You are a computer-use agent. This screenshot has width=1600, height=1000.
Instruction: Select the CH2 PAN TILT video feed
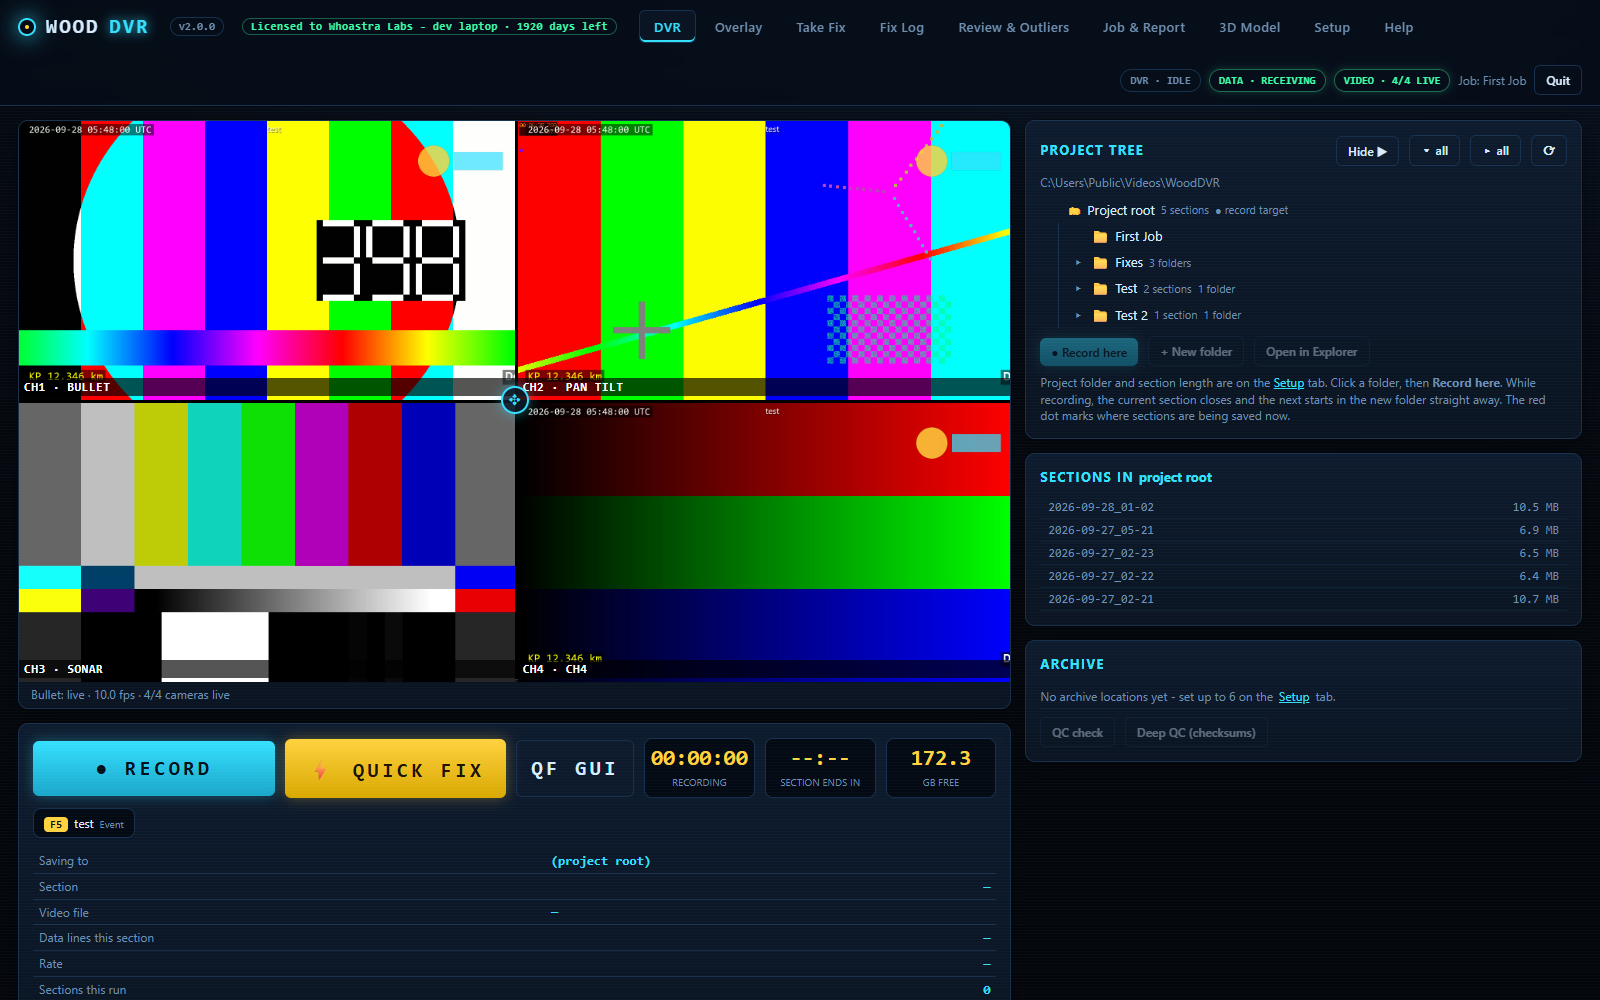coord(764,260)
